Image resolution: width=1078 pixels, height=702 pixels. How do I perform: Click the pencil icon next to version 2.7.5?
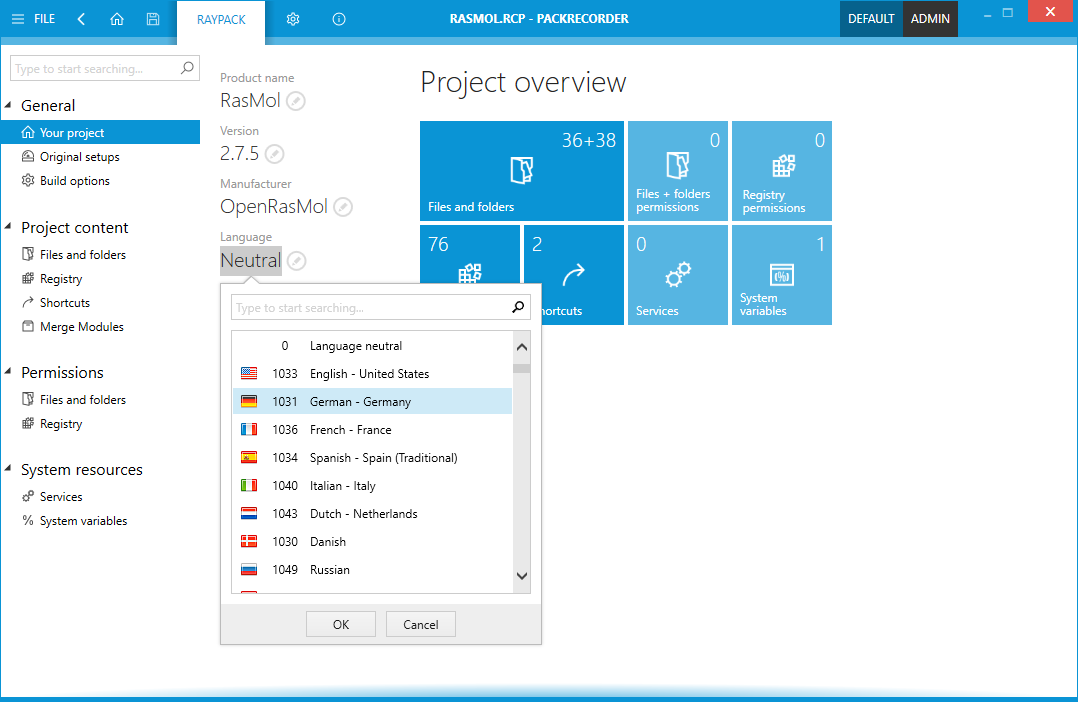click(x=274, y=154)
